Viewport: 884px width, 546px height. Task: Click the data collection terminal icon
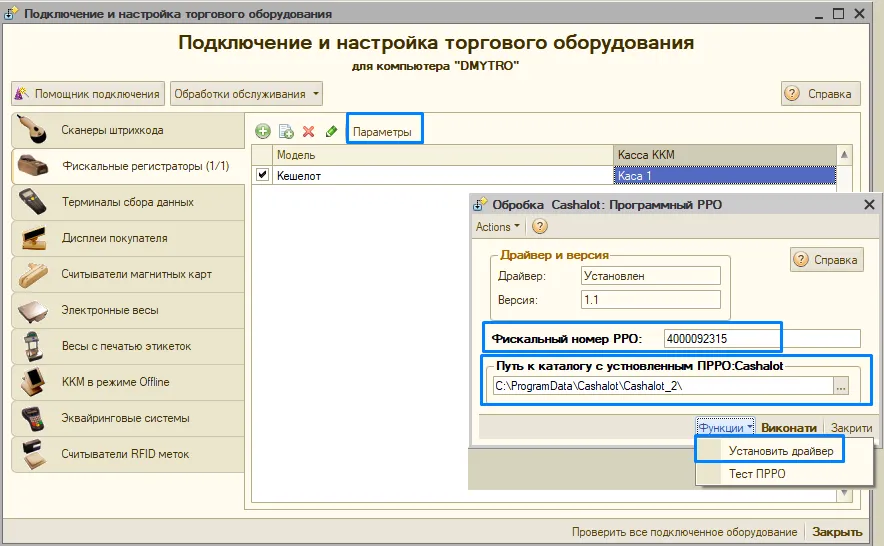coord(32,202)
